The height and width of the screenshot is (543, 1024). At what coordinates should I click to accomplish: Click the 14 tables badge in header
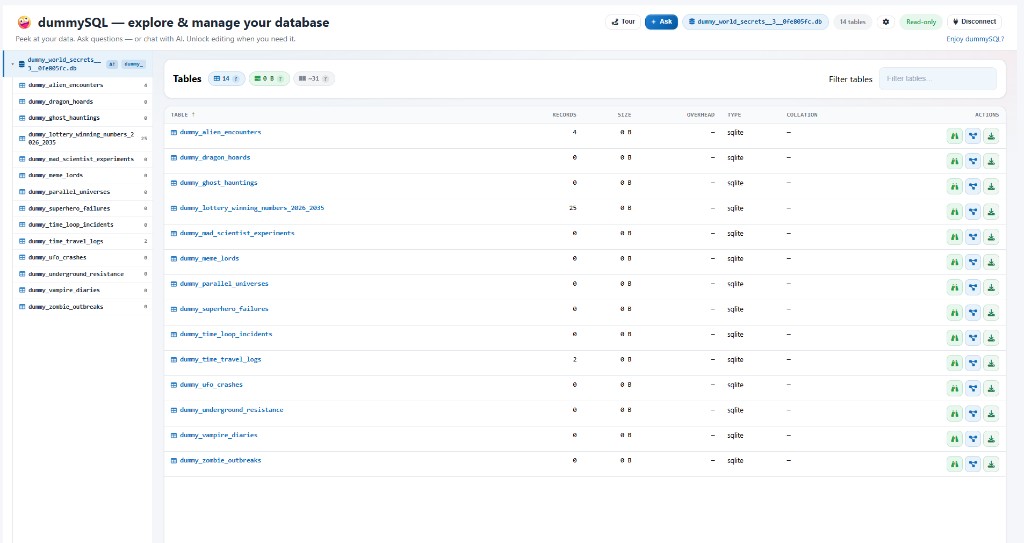click(x=852, y=22)
